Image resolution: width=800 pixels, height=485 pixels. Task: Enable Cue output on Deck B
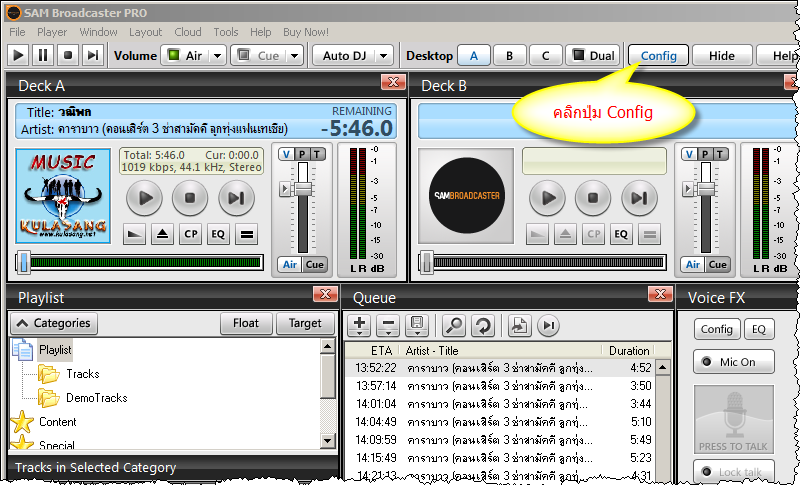pyautogui.click(x=717, y=264)
